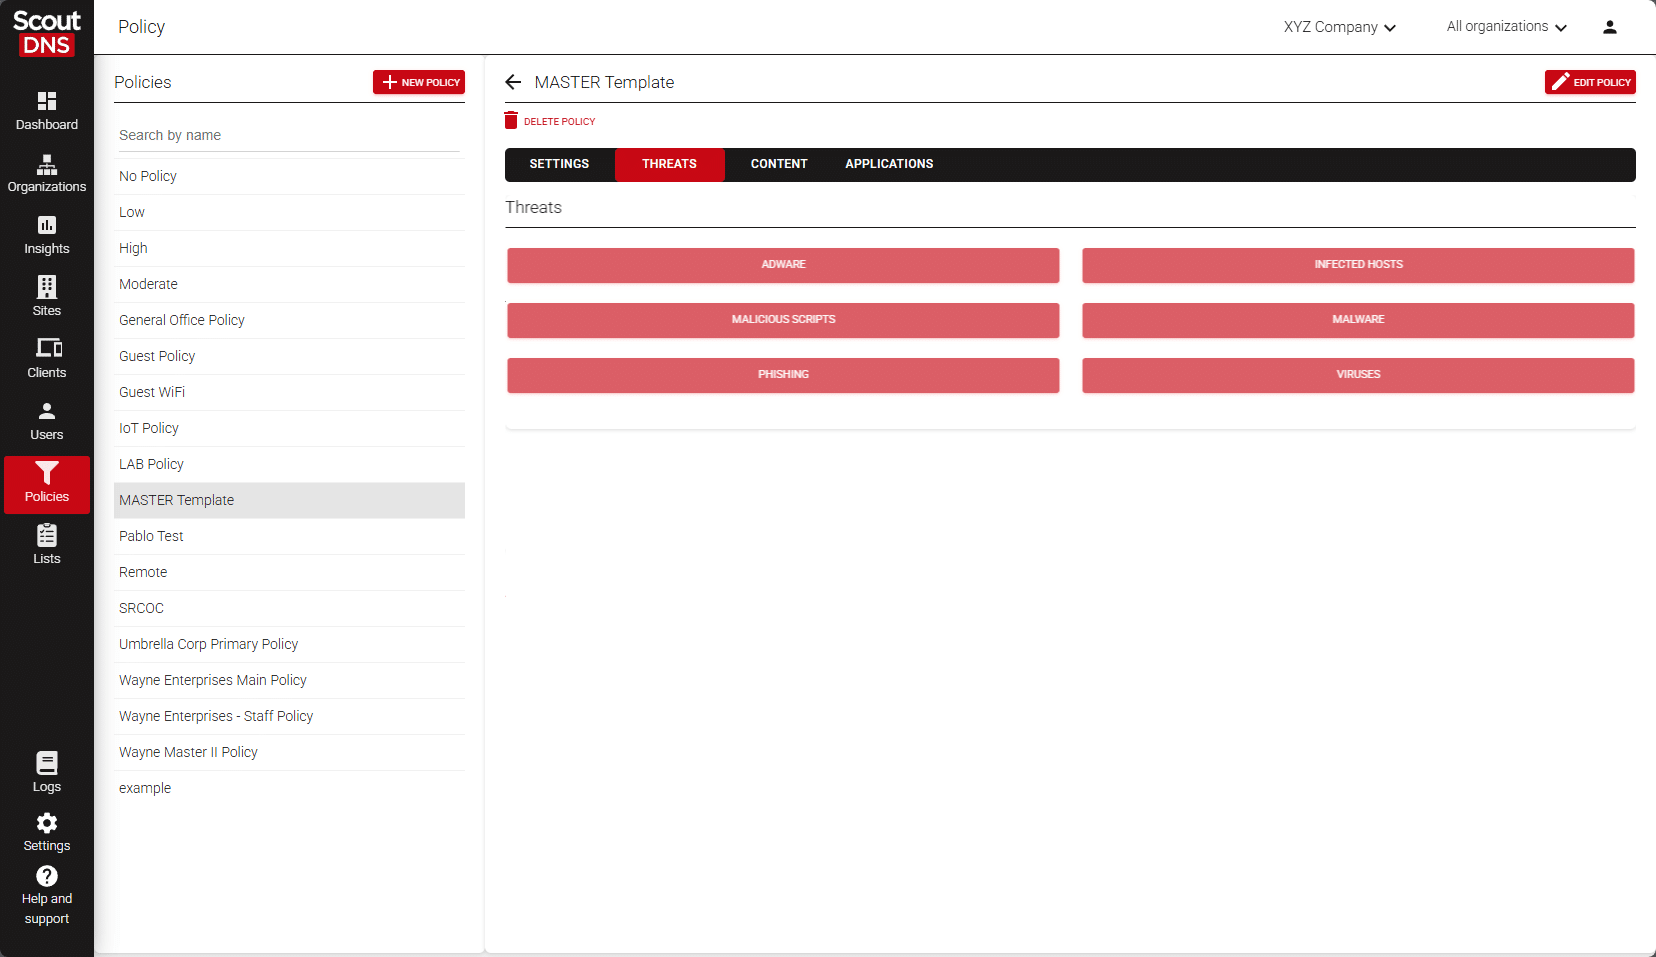
Task: Expand the XYZ Company dropdown
Action: pyautogui.click(x=1339, y=27)
